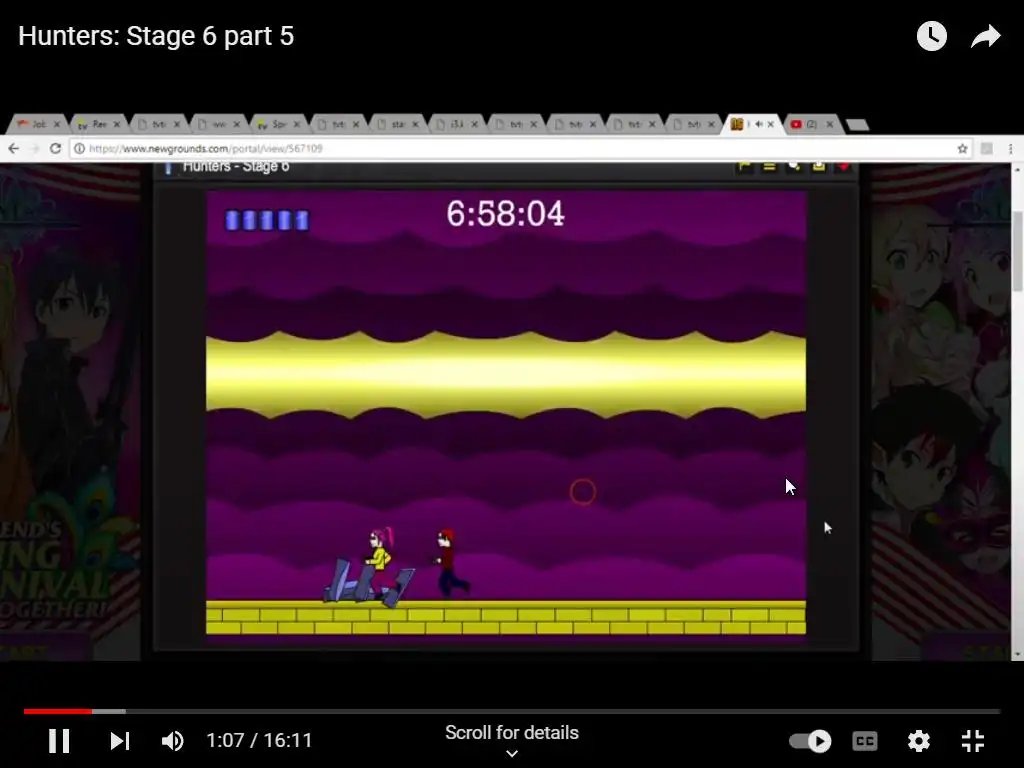Pause the video playback

click(59, 741)
